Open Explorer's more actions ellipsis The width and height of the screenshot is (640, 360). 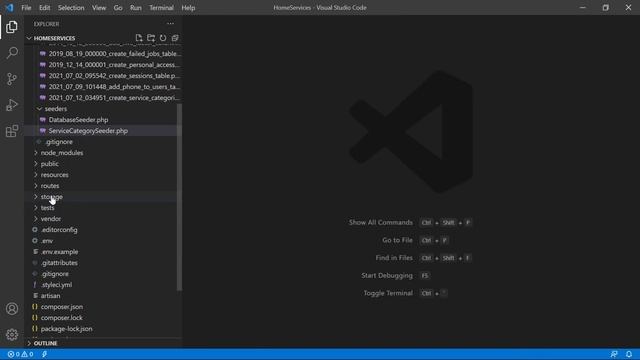170,24
